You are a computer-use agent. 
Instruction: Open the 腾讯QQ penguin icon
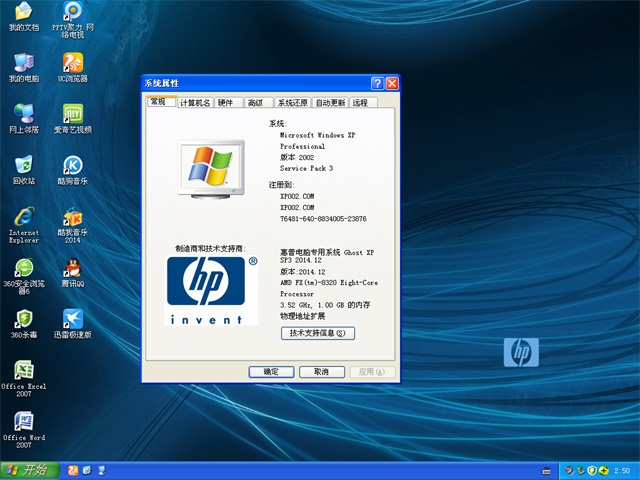click(x=72, y=270)
